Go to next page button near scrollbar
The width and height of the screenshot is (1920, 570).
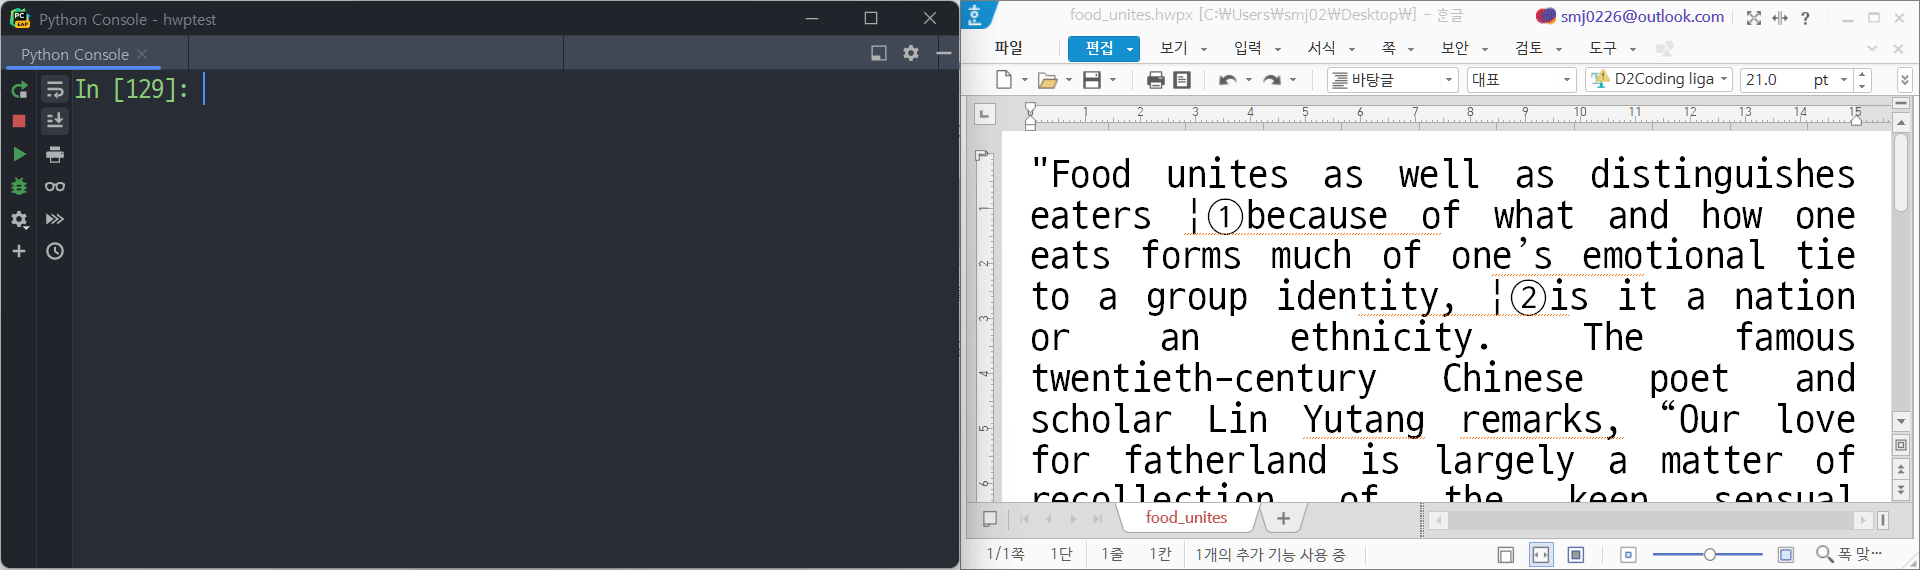tap(1901, 489)
